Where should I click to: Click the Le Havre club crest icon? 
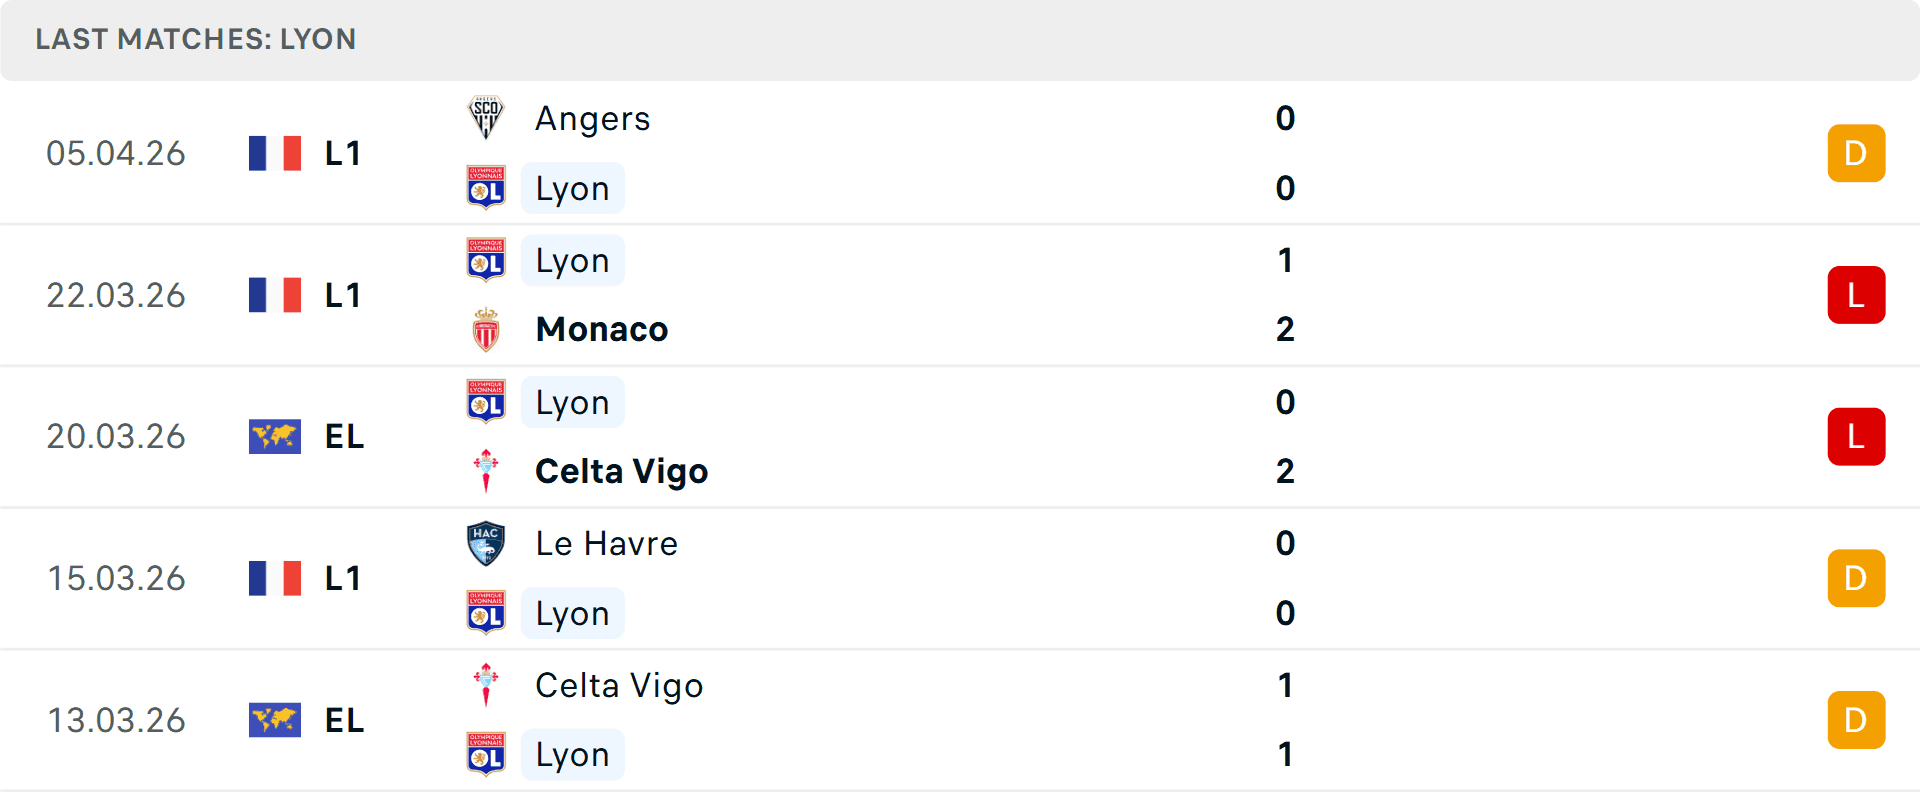[486, 544]
